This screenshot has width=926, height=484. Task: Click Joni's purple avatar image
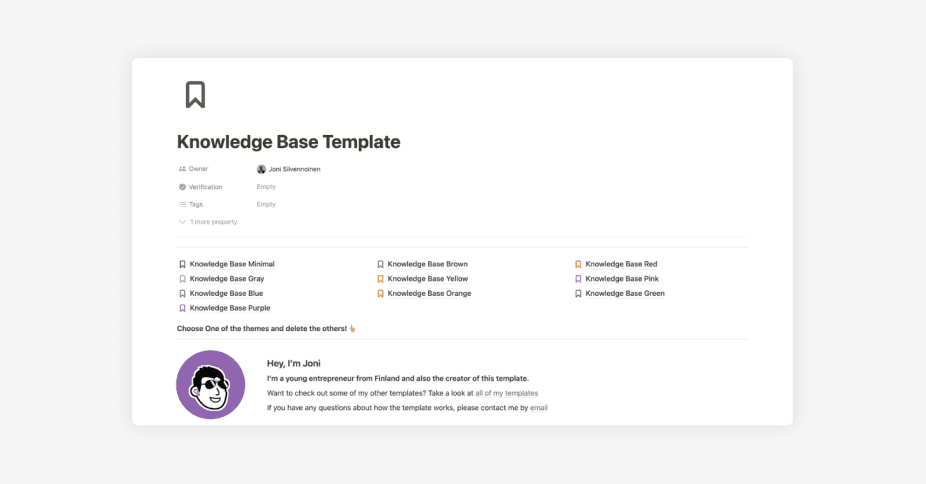pyautogui.click(x=211, y=385)
